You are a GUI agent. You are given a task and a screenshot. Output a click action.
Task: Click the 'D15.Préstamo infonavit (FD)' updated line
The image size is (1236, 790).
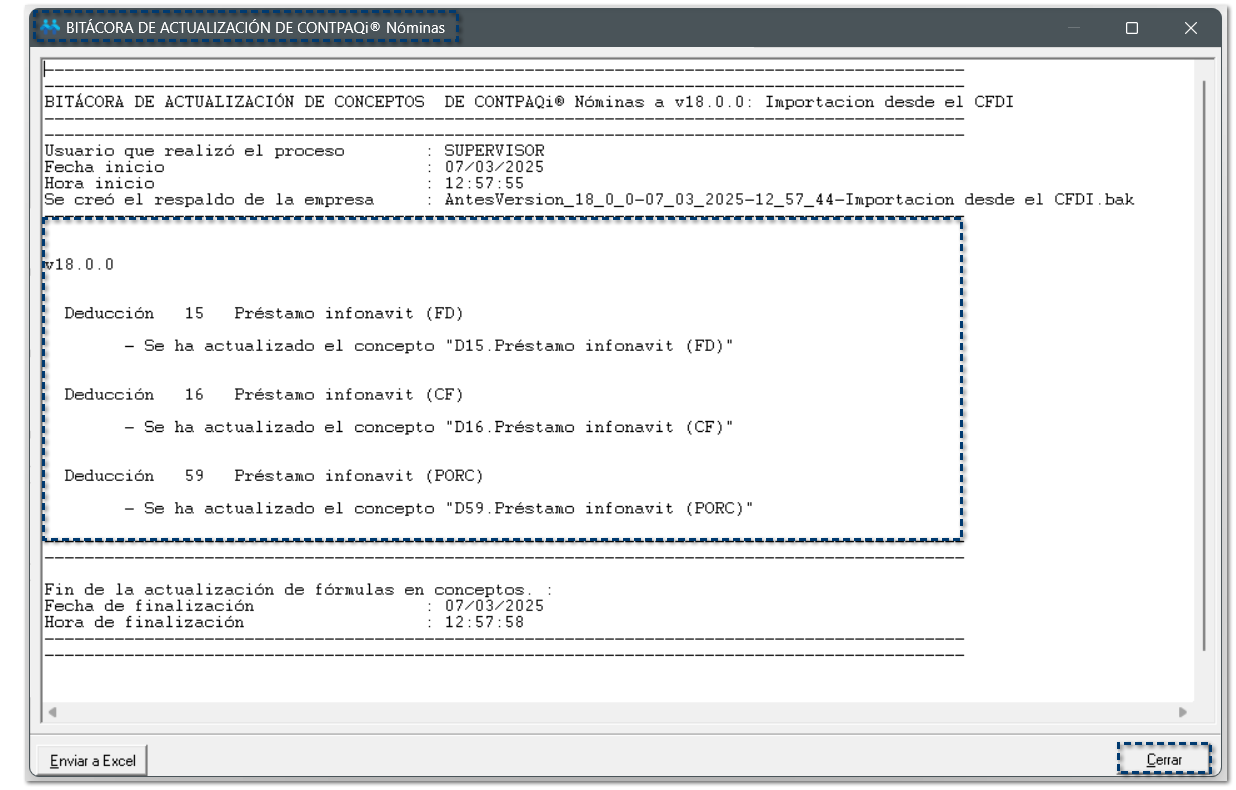pyautogui.click(x=429, y=346)
